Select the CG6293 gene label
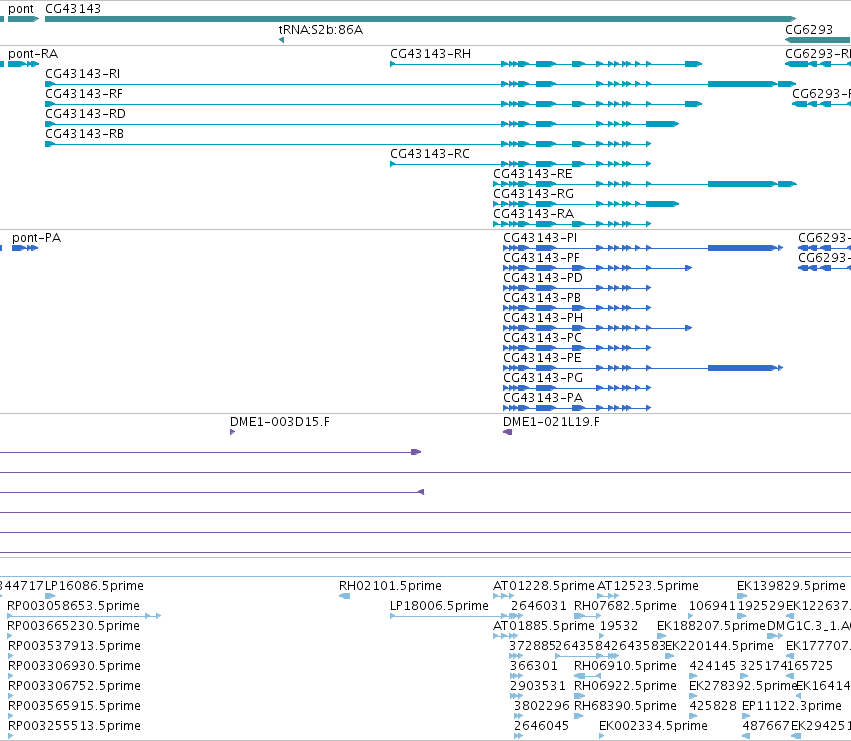The height and width of the screenshot is (741, 851). (809, 29)
